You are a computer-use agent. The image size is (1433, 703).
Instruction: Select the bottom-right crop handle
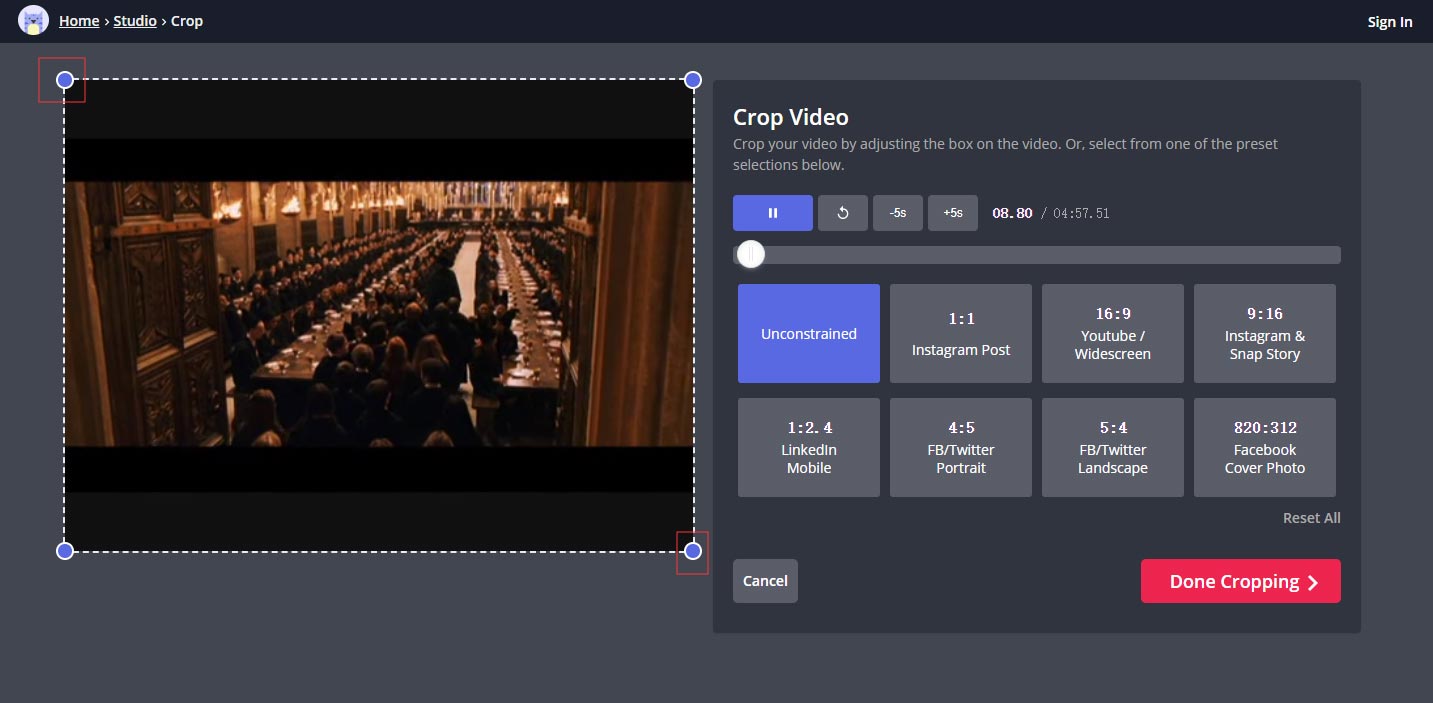692,550
